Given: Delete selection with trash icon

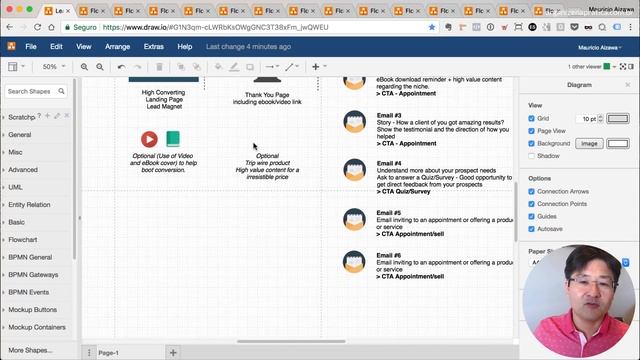Looking at the screenshot, I should pos(159,67).
